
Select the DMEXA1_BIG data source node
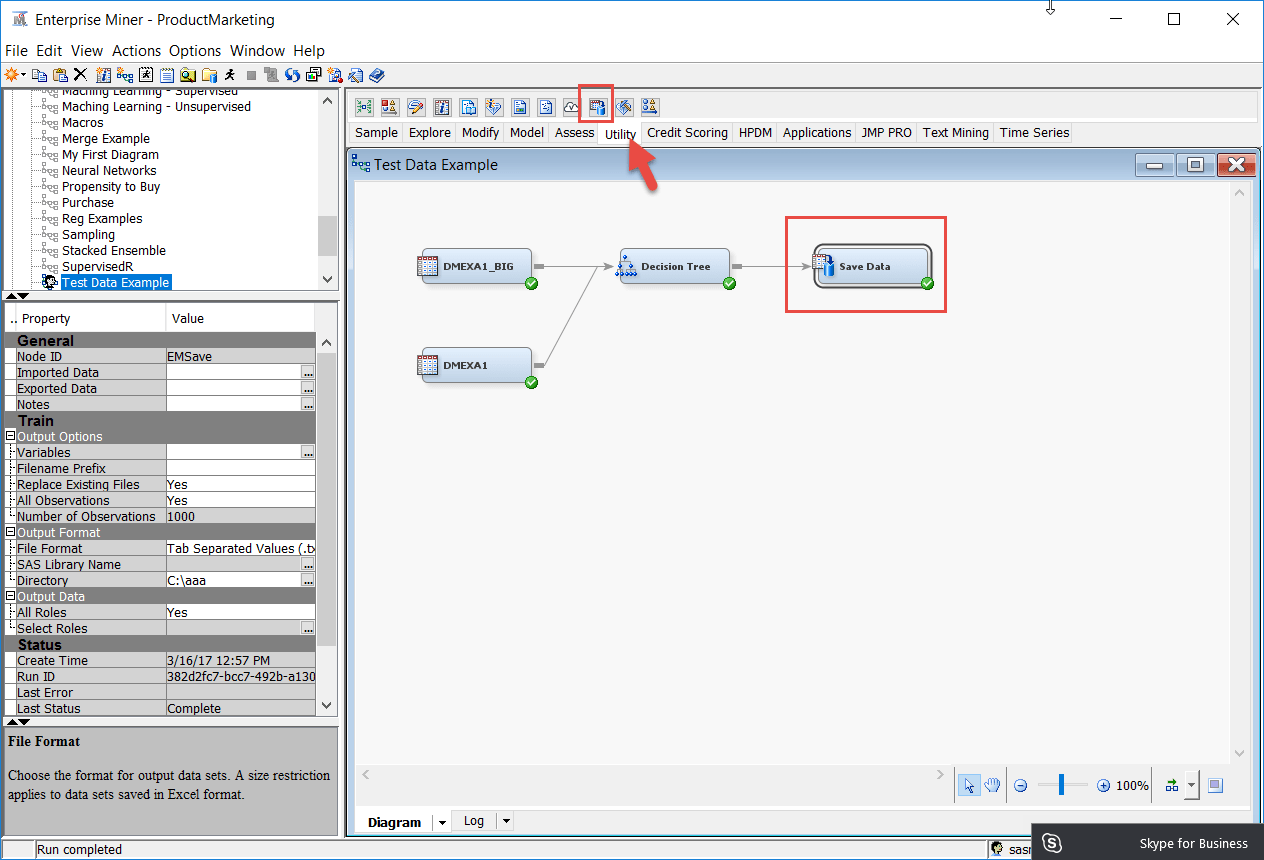click(x=476, y=267)
